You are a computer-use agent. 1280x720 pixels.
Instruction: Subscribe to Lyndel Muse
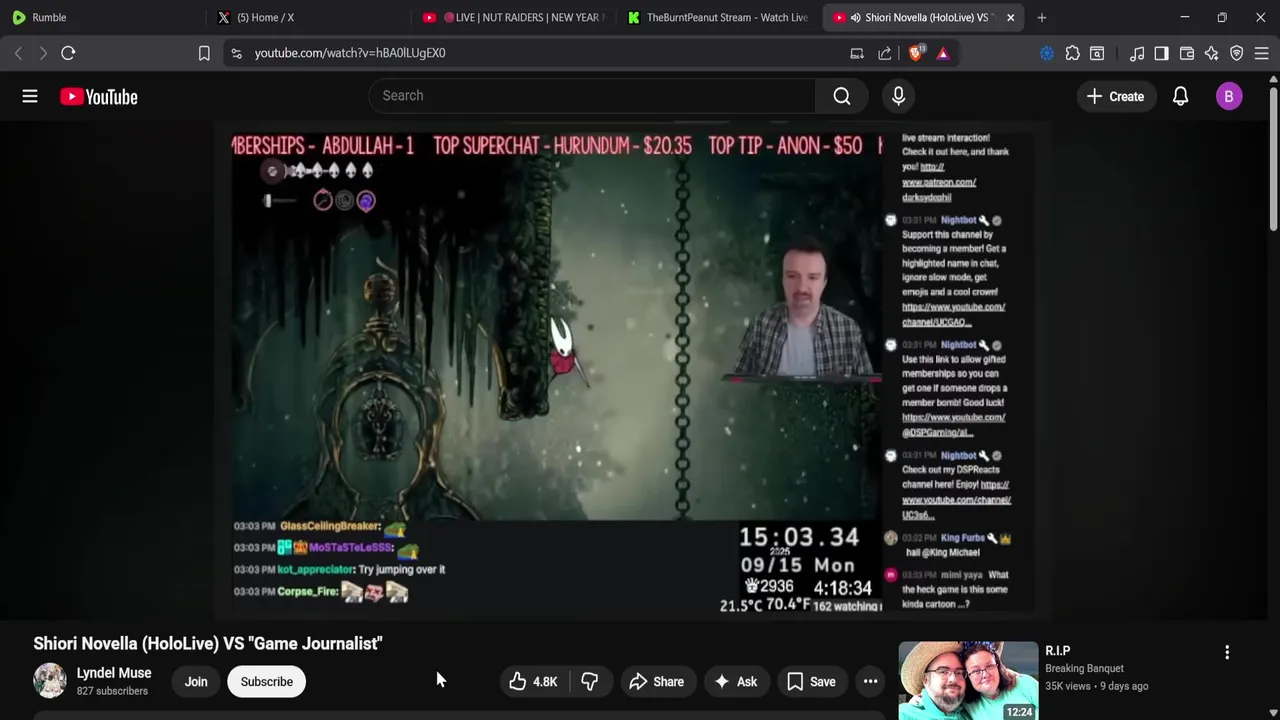coord(266,682)
